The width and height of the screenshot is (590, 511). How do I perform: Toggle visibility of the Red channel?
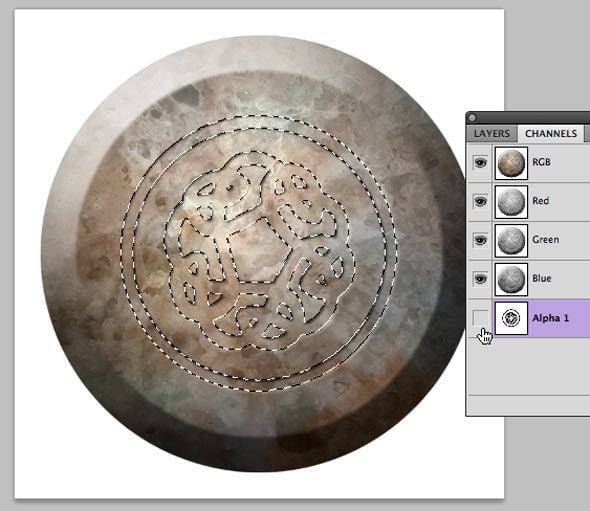coord(480,201)
